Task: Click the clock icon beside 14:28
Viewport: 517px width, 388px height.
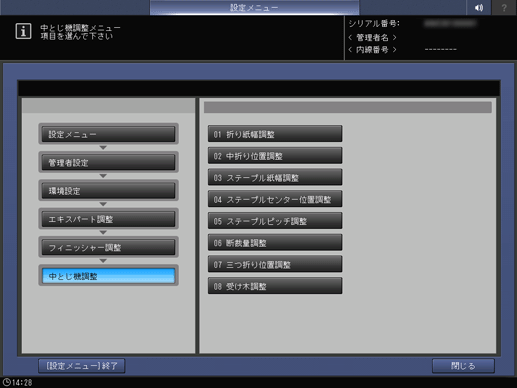Action: (x=6, y=382)
